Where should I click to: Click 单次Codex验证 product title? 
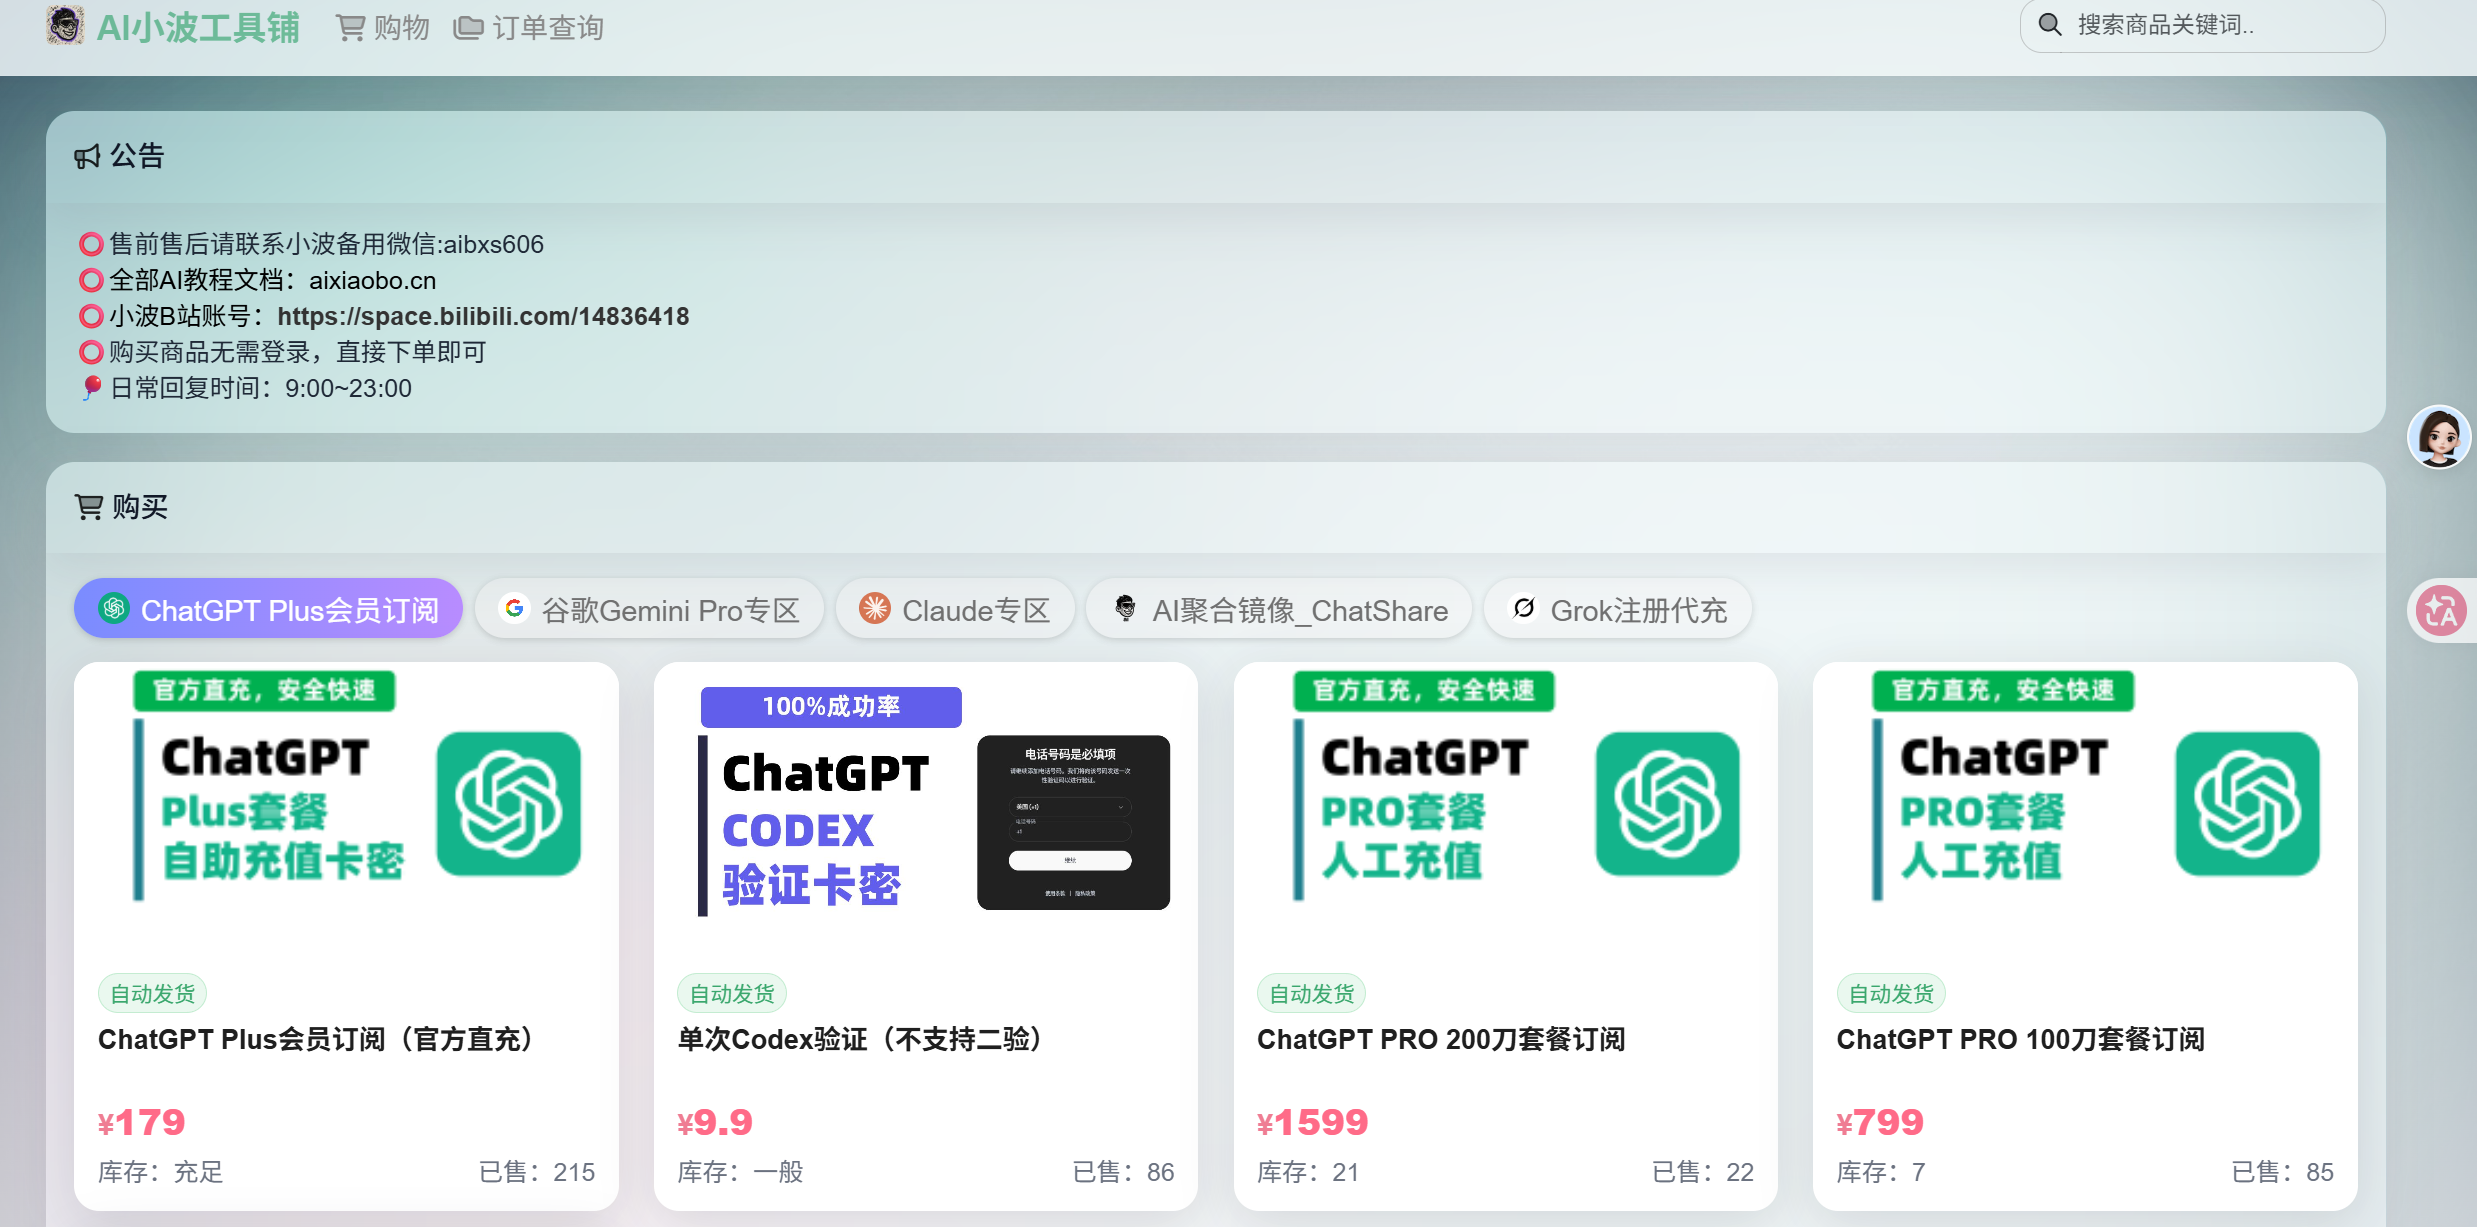(x=859, y=1039)
